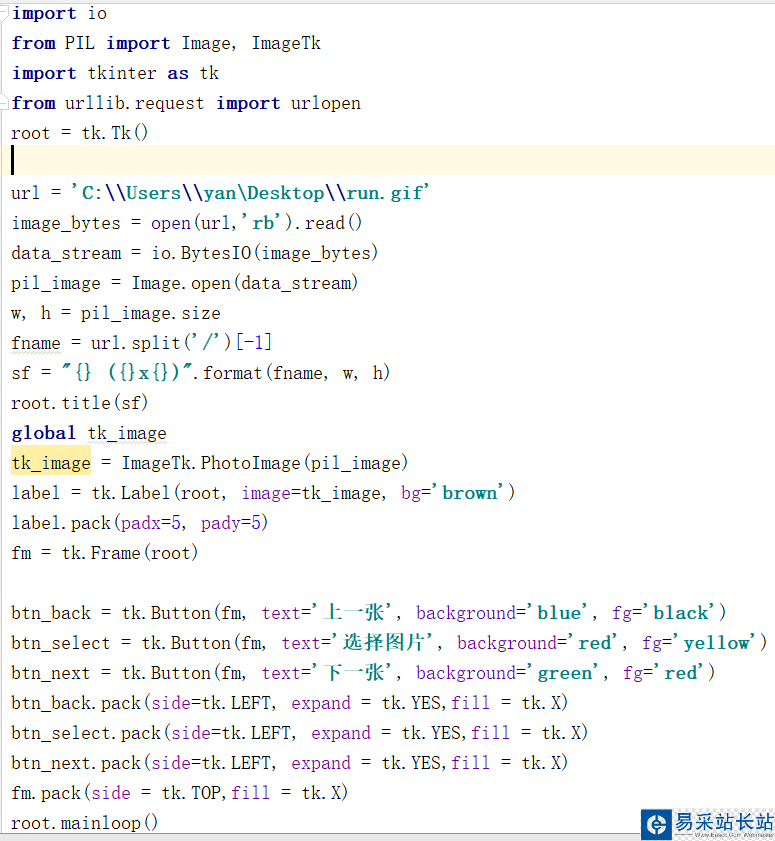Click the yellow-highlighted 'tk_image' variable
Screen dimensions: 775x841
pyautogui.click(x=51, y=462)
